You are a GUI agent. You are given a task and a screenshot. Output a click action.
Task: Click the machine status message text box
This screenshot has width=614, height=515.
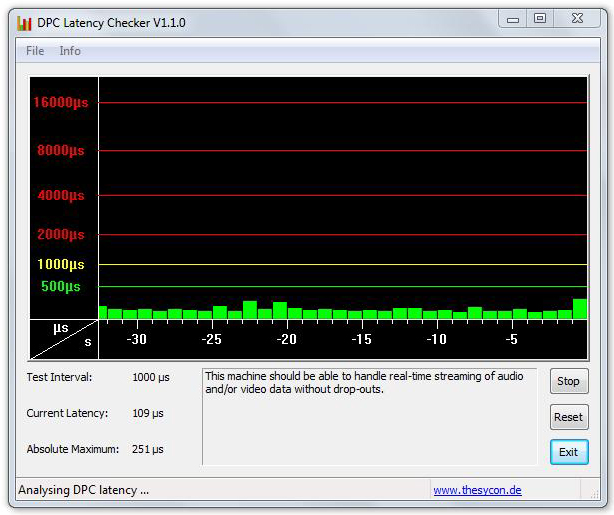tap(370, 416)
